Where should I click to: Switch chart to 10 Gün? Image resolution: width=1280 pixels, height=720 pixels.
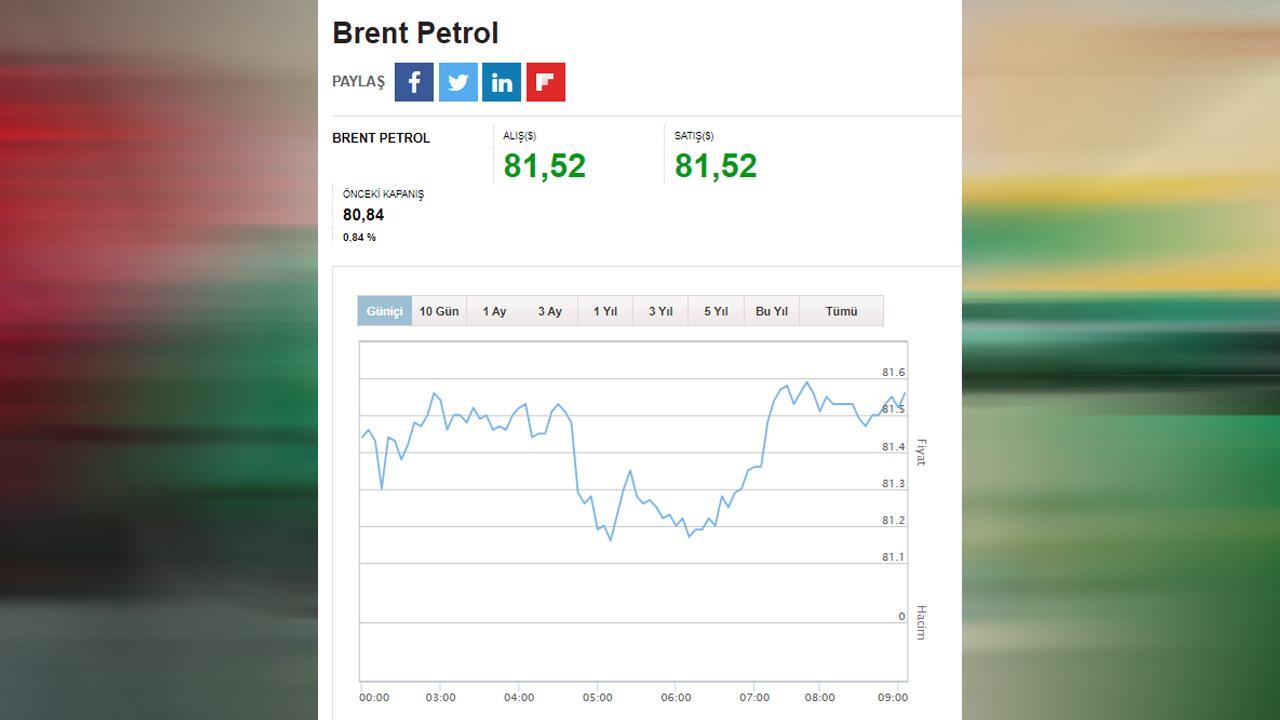439,311
